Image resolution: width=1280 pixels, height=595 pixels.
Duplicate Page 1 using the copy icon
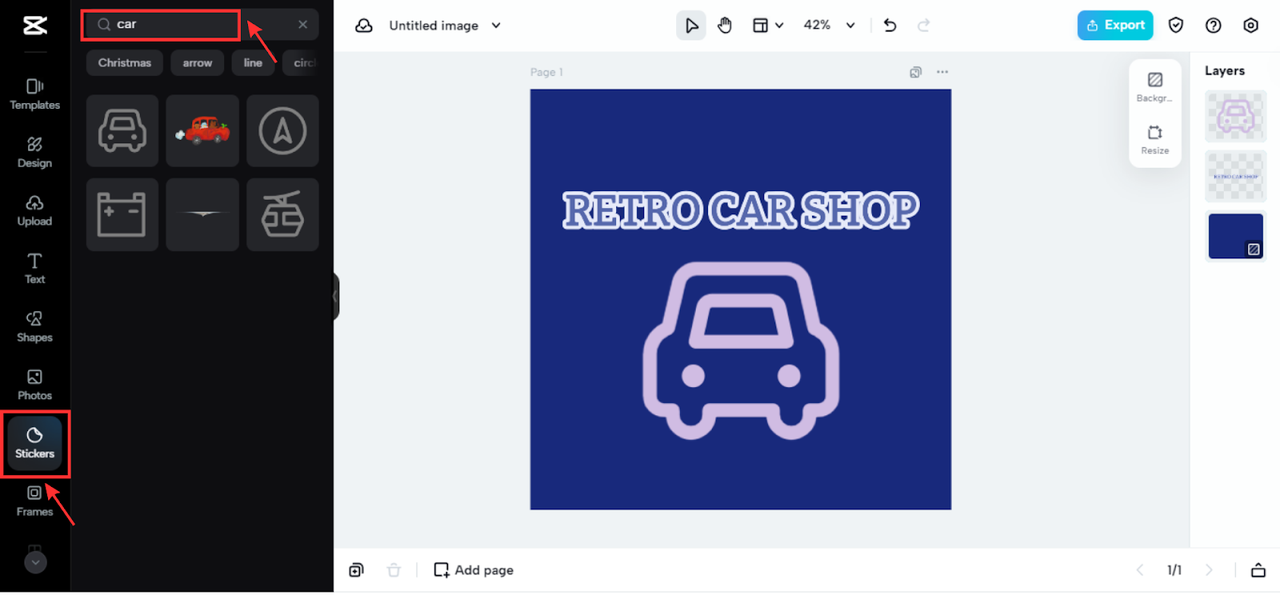[x=916, y=72]
